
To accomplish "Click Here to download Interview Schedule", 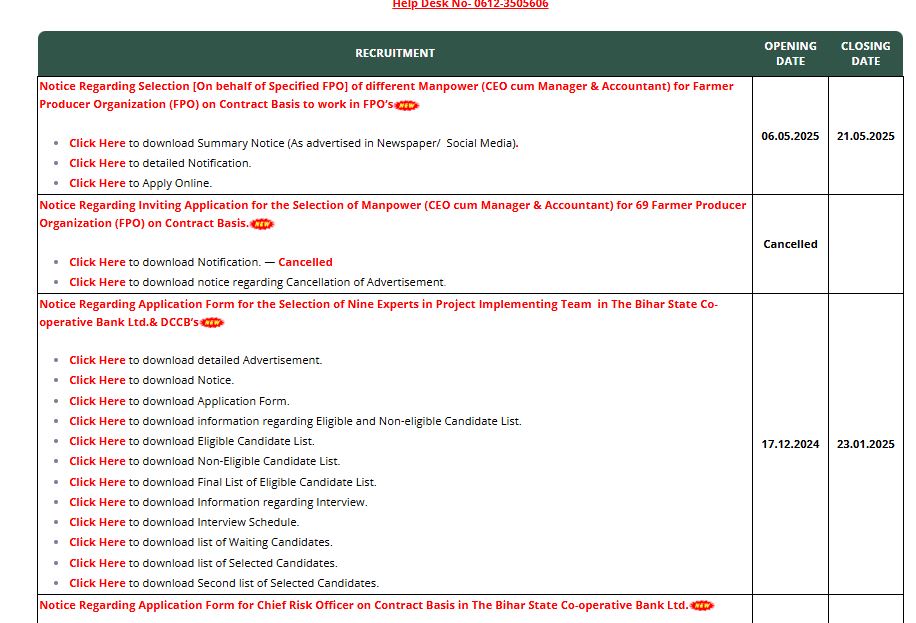I will [97, 521].
